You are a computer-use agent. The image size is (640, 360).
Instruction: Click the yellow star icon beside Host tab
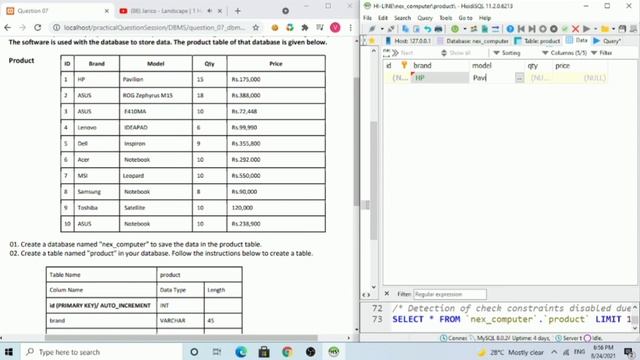[x=372, y=41]
